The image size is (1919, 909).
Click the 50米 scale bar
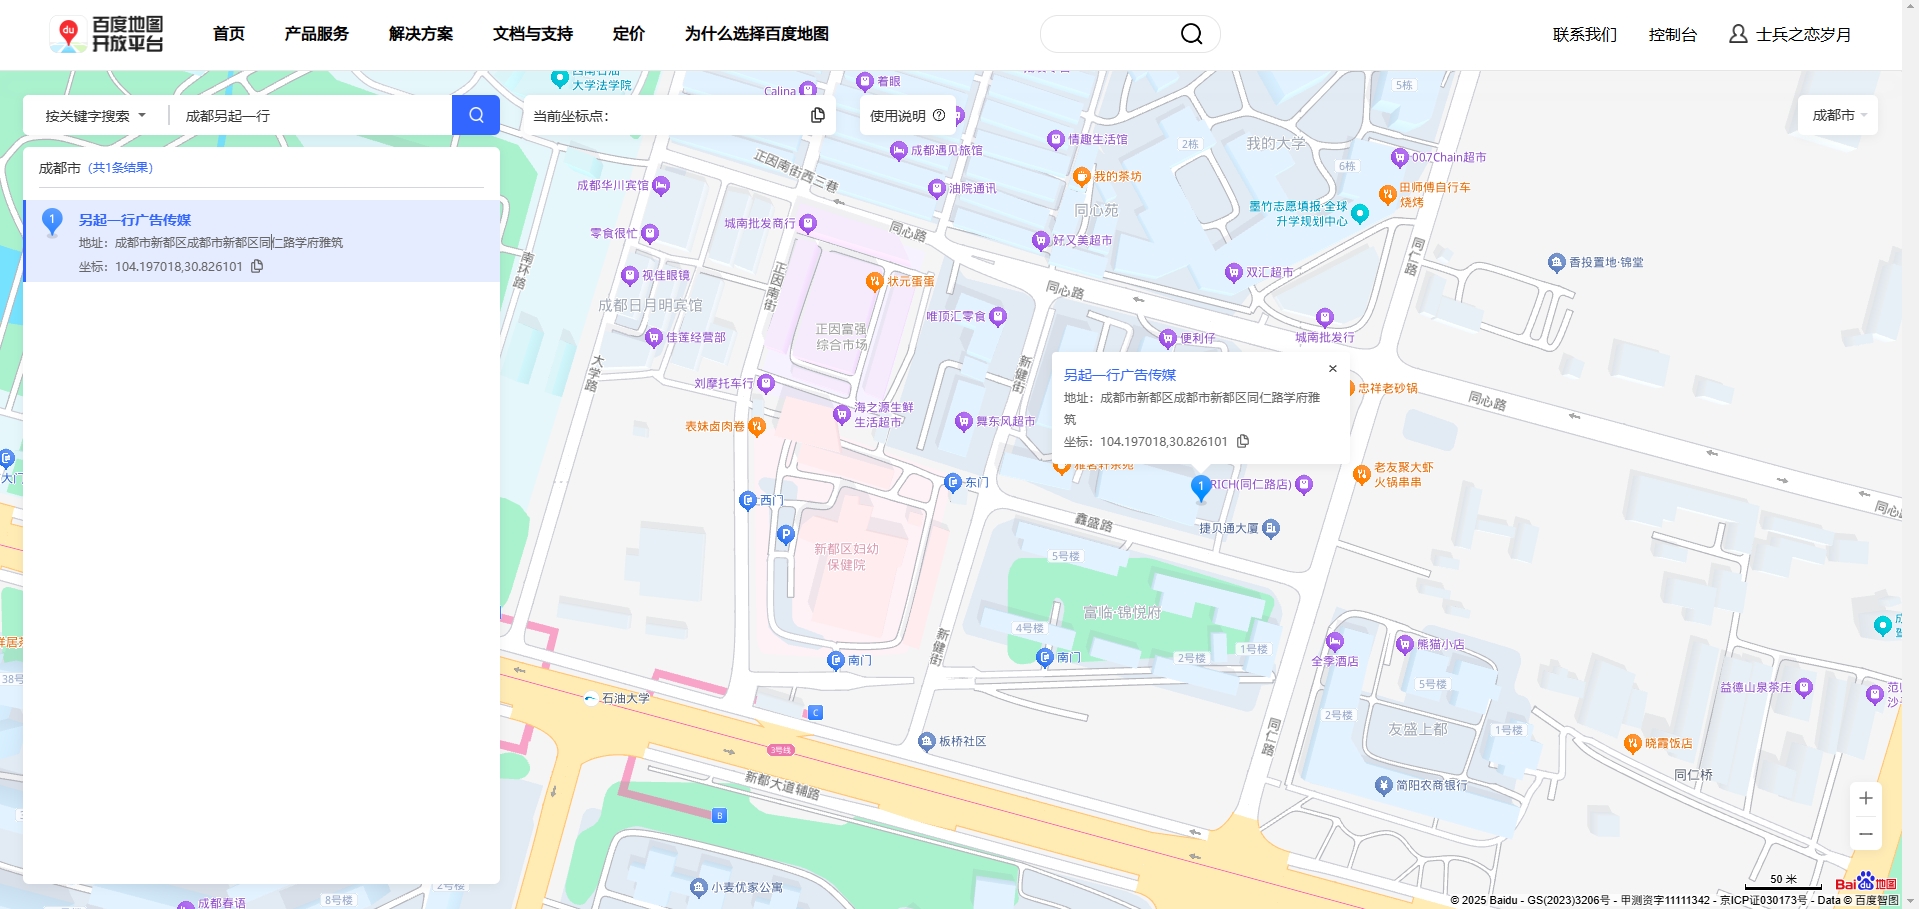click(1781, 879)
